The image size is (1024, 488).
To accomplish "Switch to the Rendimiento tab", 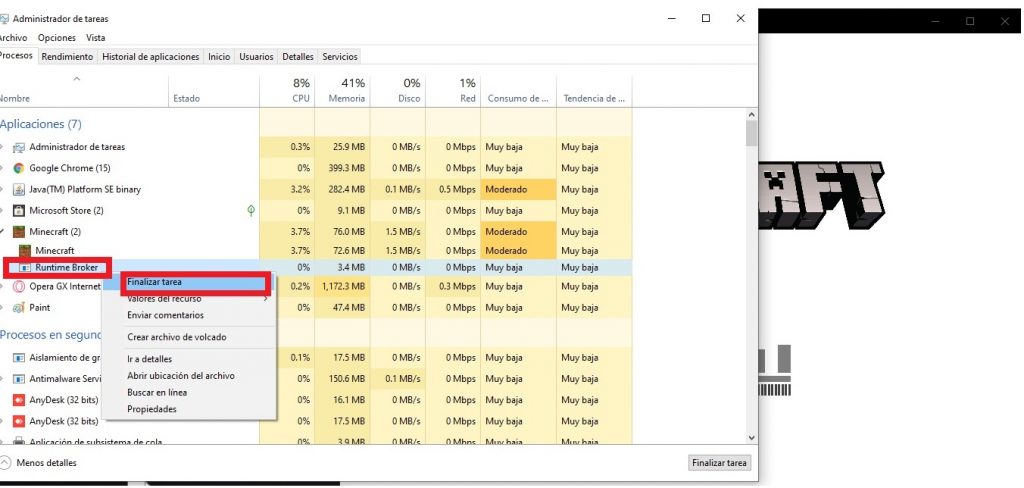I will 67,57.
